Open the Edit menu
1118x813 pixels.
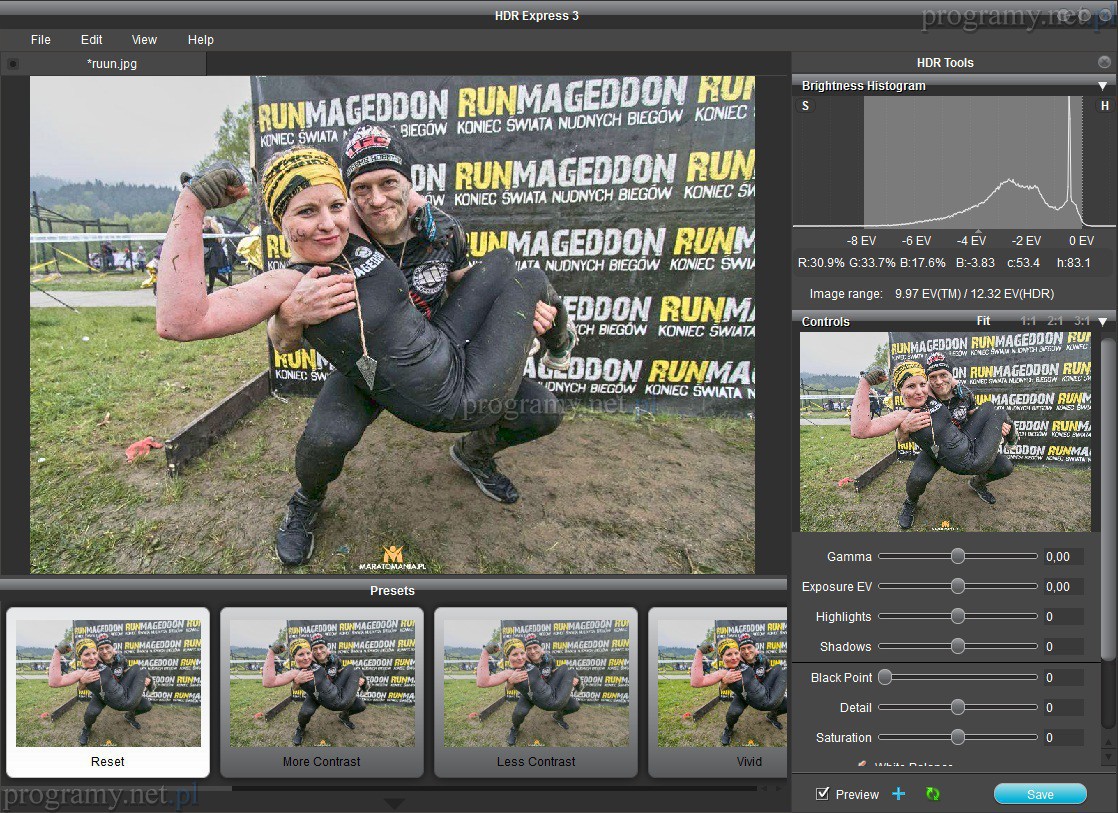(92, 40)
